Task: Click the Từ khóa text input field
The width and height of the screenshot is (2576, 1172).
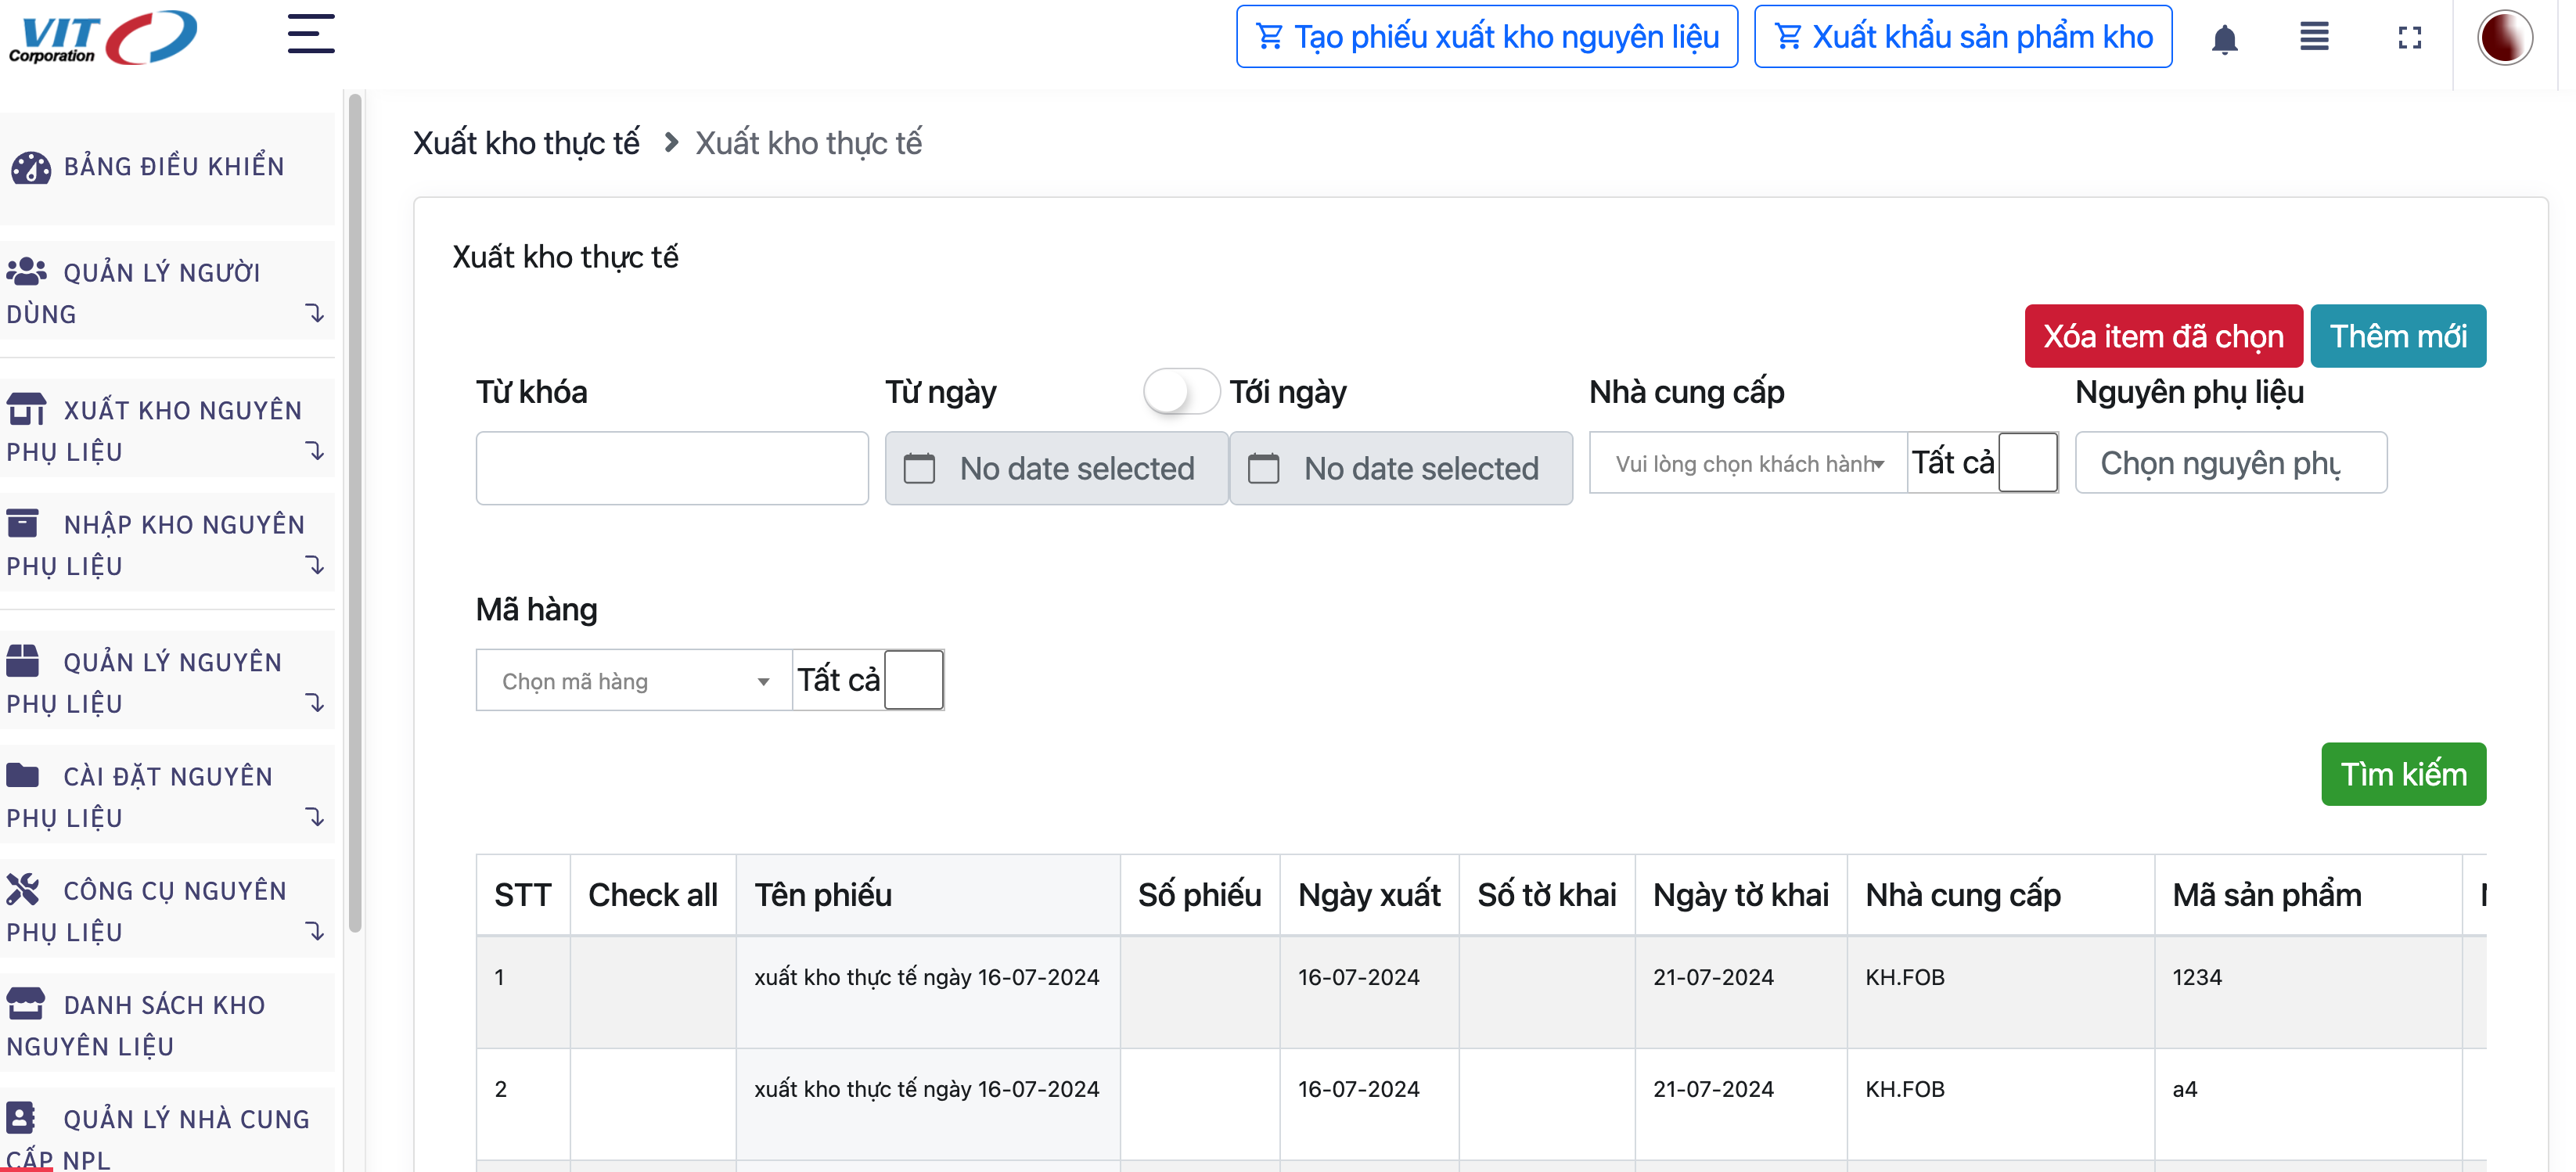Action: (671, 468)
